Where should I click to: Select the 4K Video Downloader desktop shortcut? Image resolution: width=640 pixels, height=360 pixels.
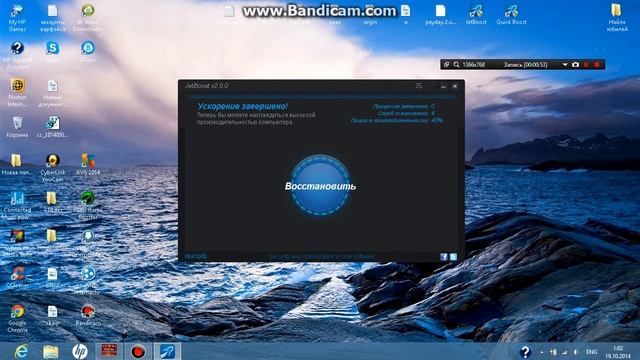88,18
